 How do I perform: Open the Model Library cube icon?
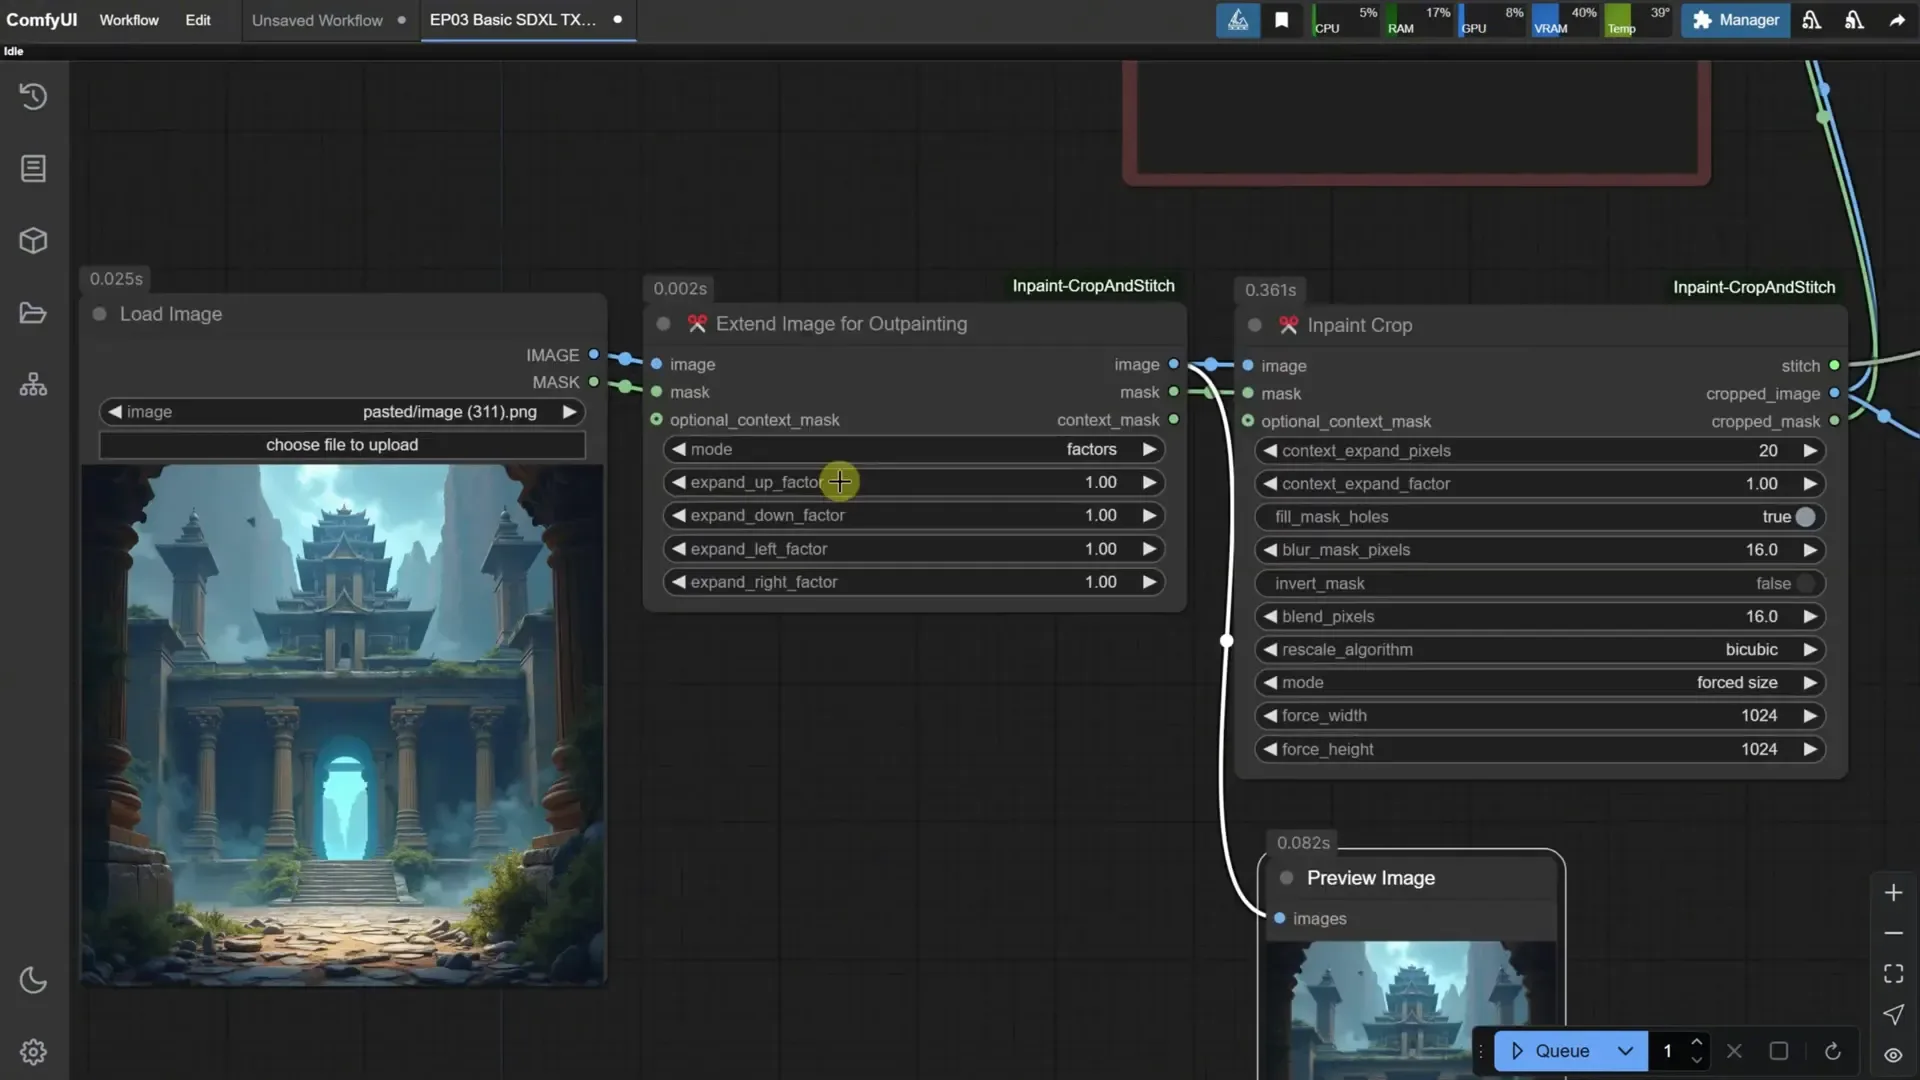[x=33, y=240]
